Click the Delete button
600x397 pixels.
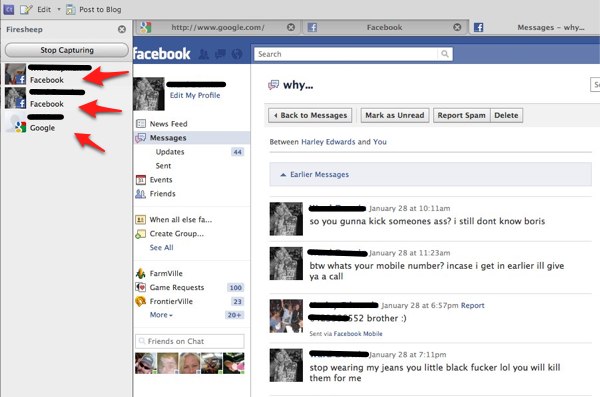tap(506, 115)
